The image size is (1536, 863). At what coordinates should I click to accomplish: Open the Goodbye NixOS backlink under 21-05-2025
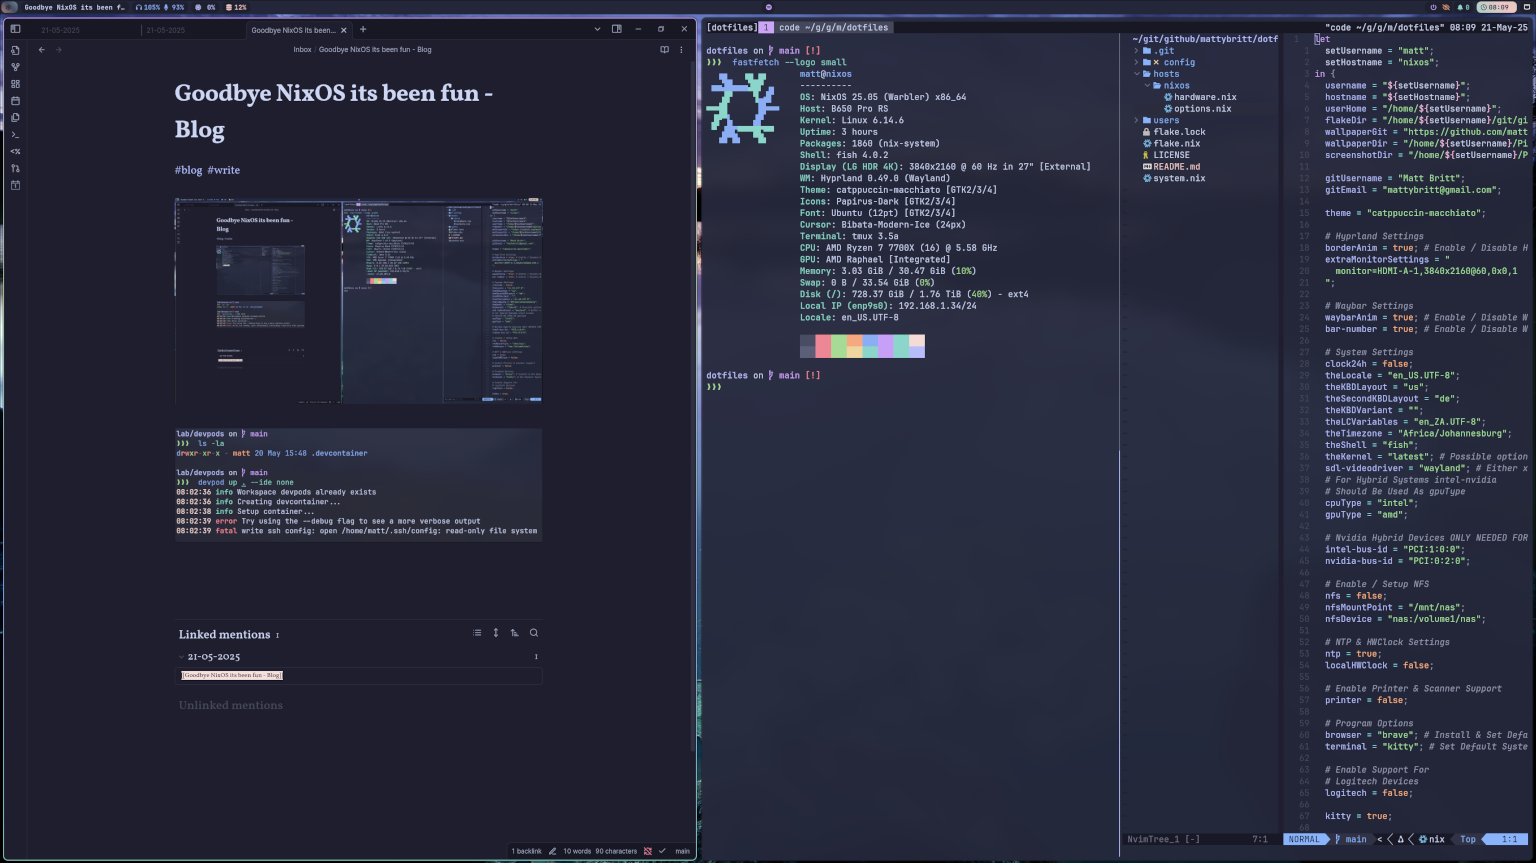231,675
